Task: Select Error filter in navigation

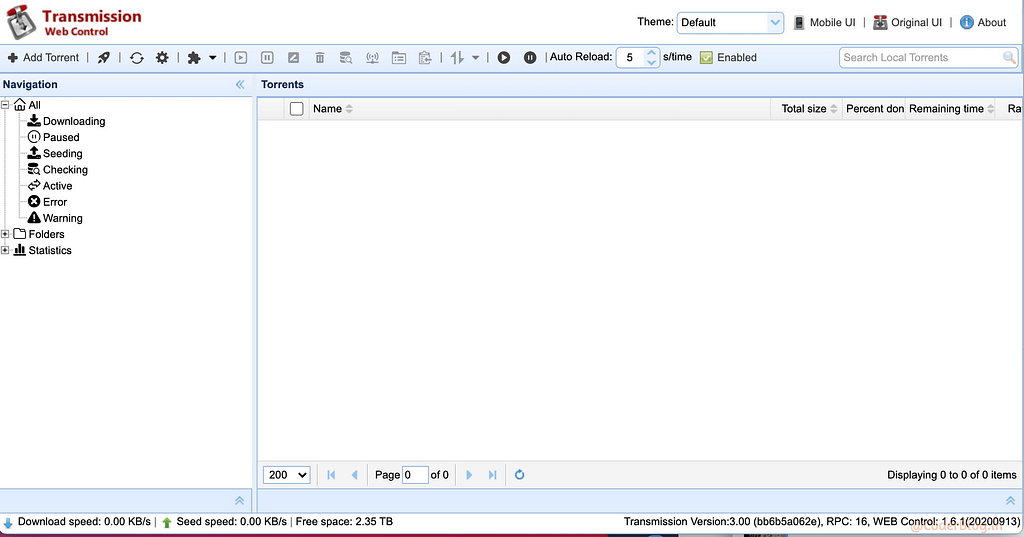Action: (55, 202)
